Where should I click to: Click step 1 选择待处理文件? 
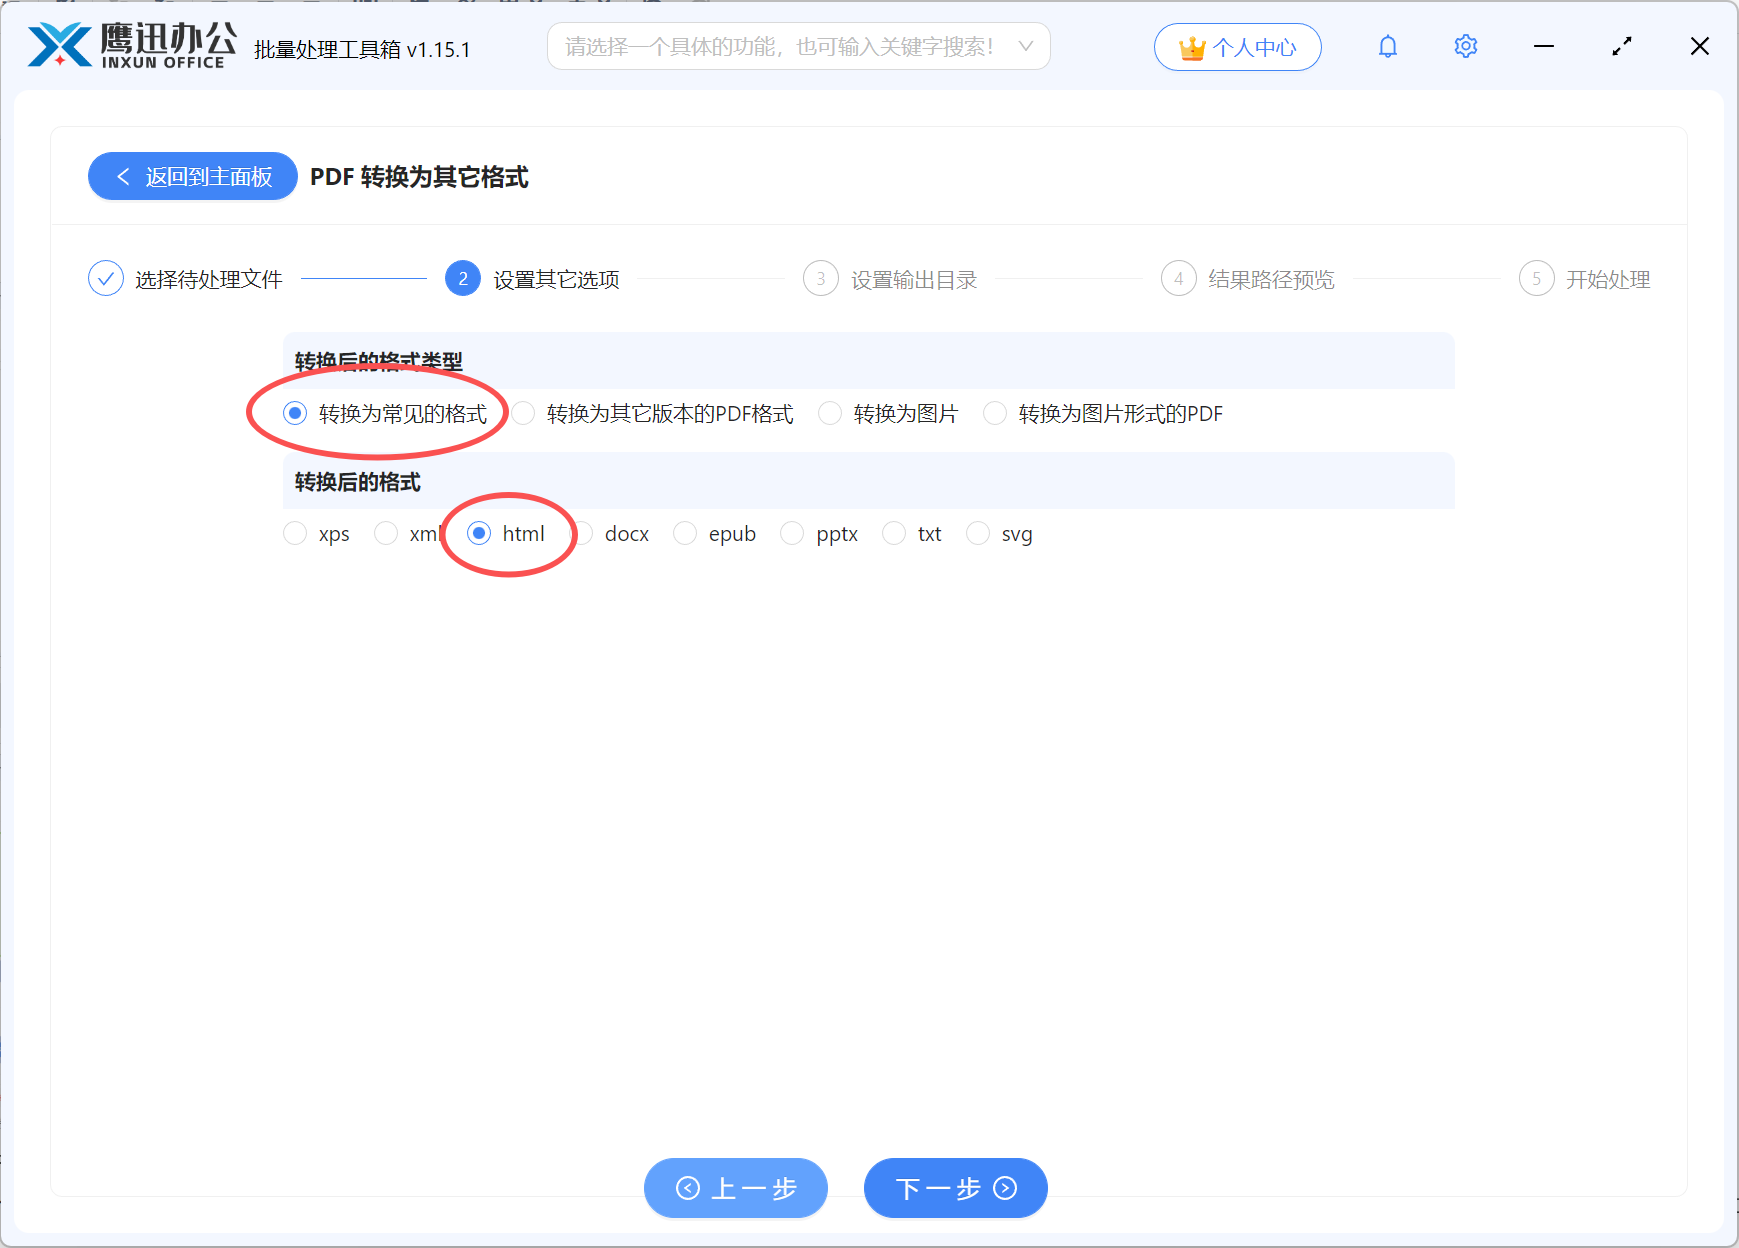coord(186,279)
